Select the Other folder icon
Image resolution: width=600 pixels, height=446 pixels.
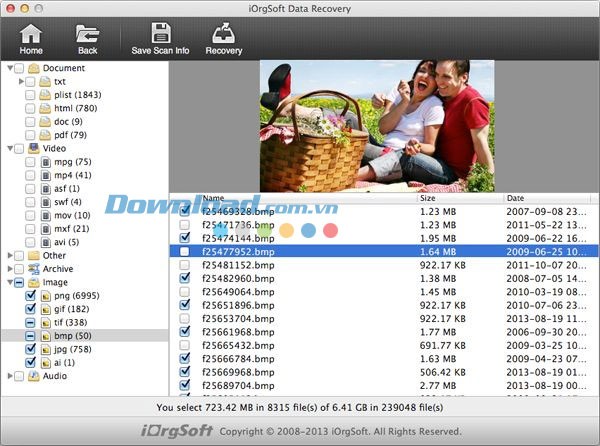point(34,256)
